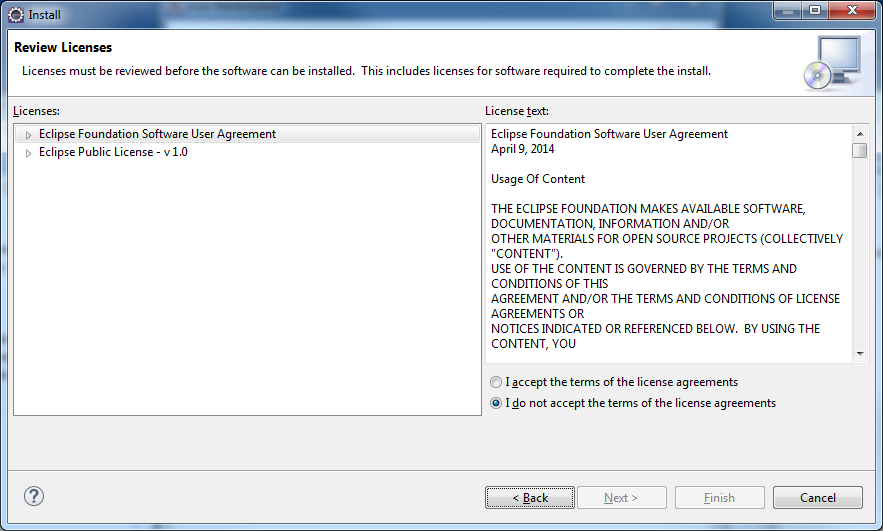Go back with the Back button
The image size is (883, 531).
[530, 497]
